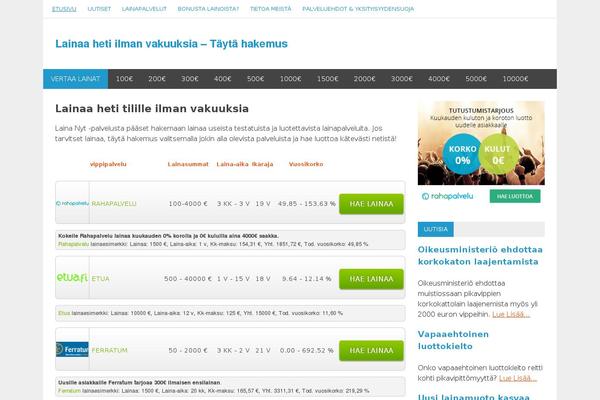Open LAINAPALVELUT in top navigation
600x400 pixels.
coord(144,9)
